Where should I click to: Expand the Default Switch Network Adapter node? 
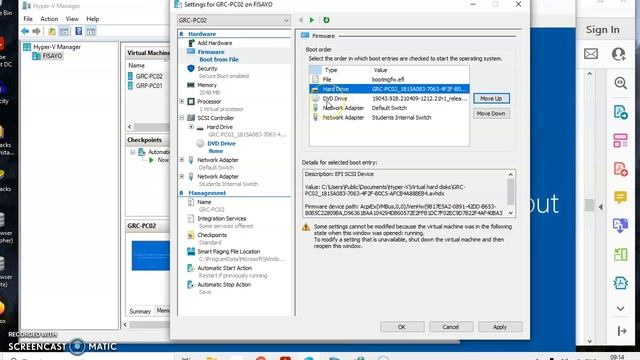point(182,160)
